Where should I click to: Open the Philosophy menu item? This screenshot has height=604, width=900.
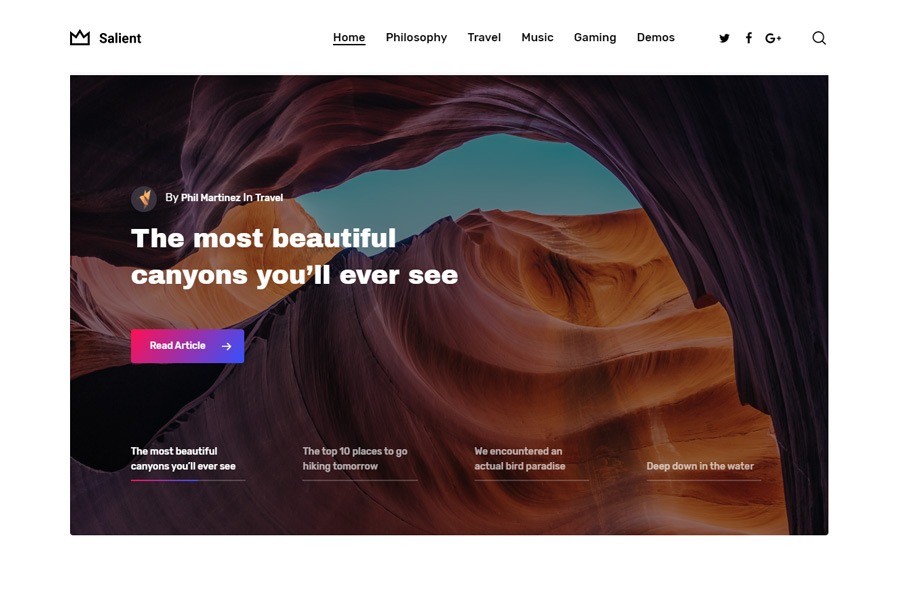coord(416,37)
